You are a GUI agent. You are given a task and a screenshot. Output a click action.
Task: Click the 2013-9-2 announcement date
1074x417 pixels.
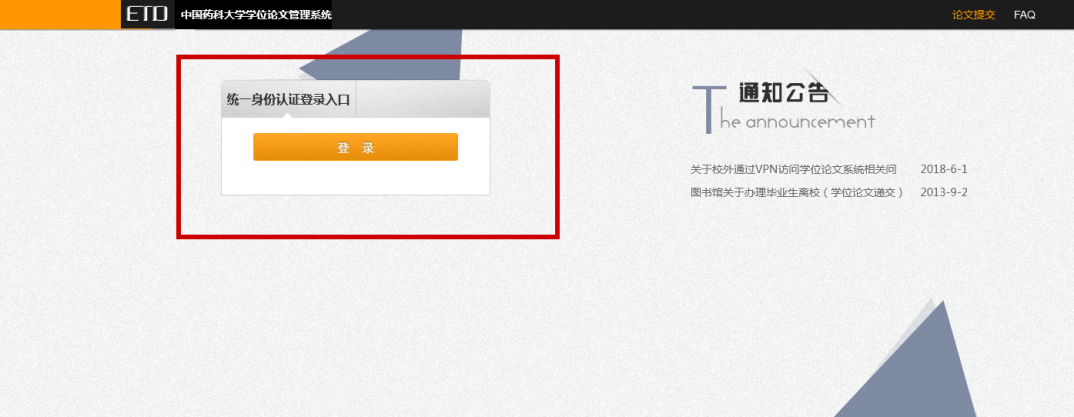(x=943, y=192)
